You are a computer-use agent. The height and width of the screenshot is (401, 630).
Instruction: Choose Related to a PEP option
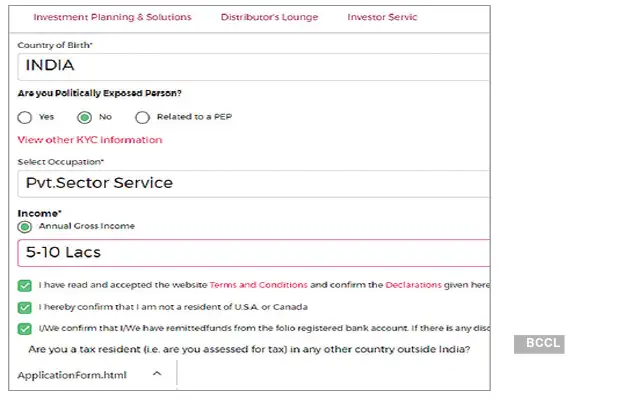coord(142,117)
